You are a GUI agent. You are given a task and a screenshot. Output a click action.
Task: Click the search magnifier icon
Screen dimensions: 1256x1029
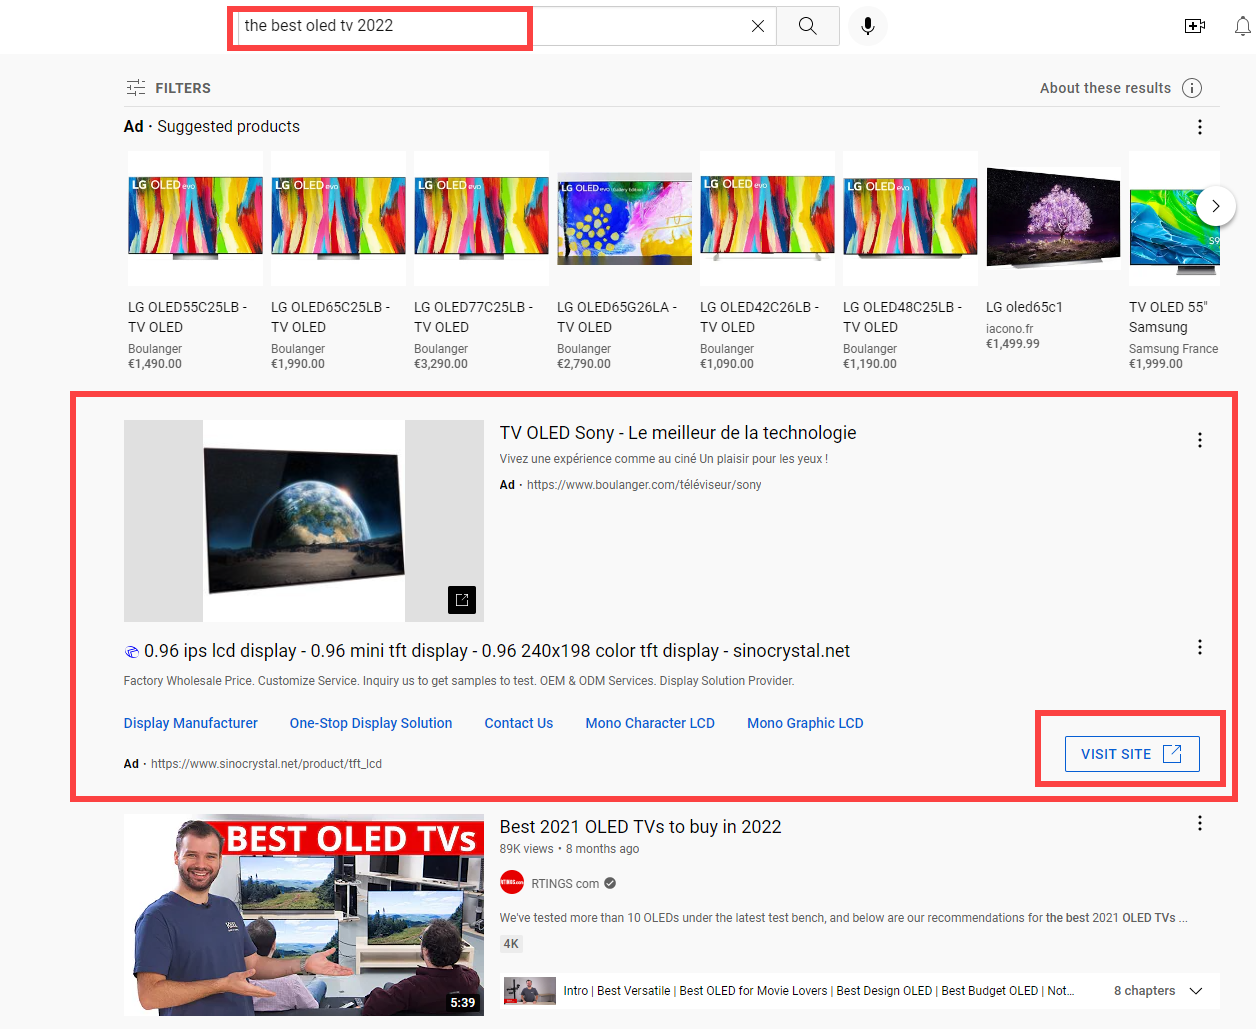pos(807,26)
